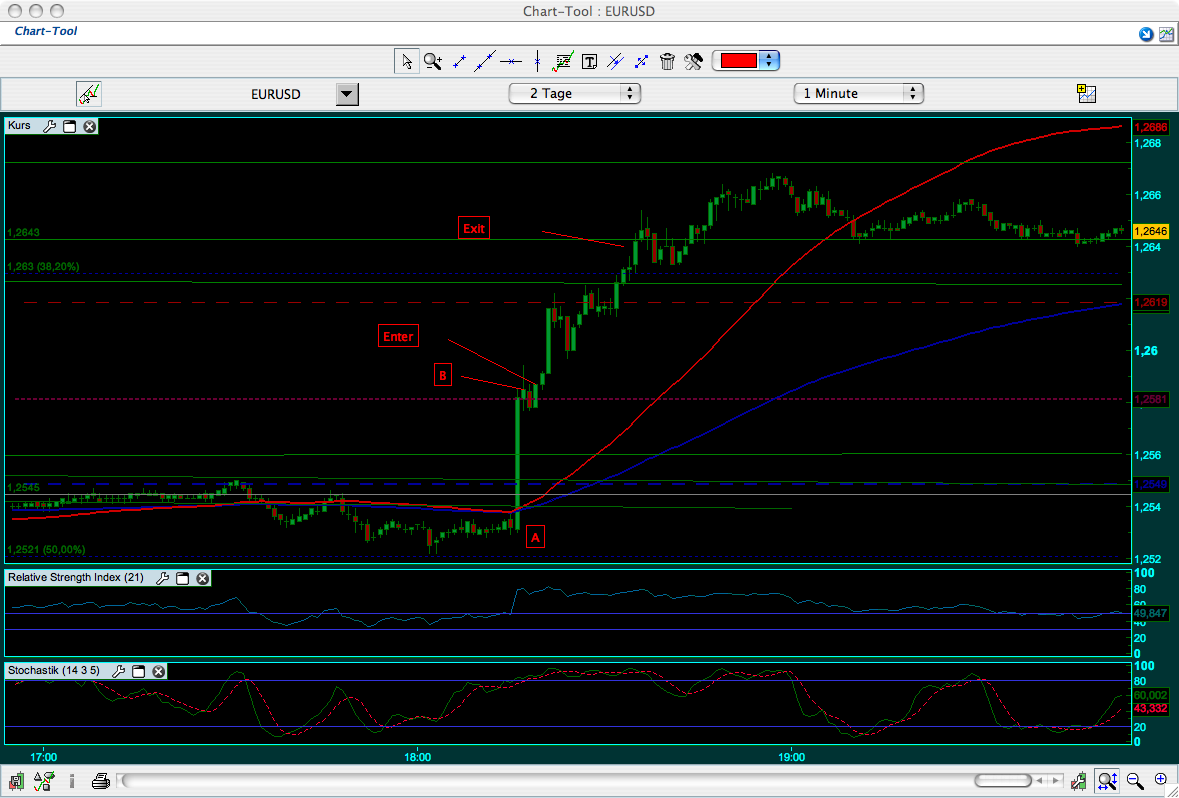Select the 'Enter' annotation label on chart
This screenshot has width=1179, height=798.
pyautogui.click(x=399, y=335)
